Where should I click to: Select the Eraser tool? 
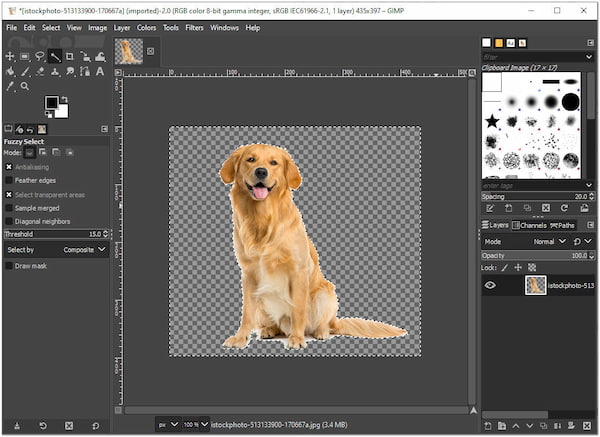tap(40, 72)
